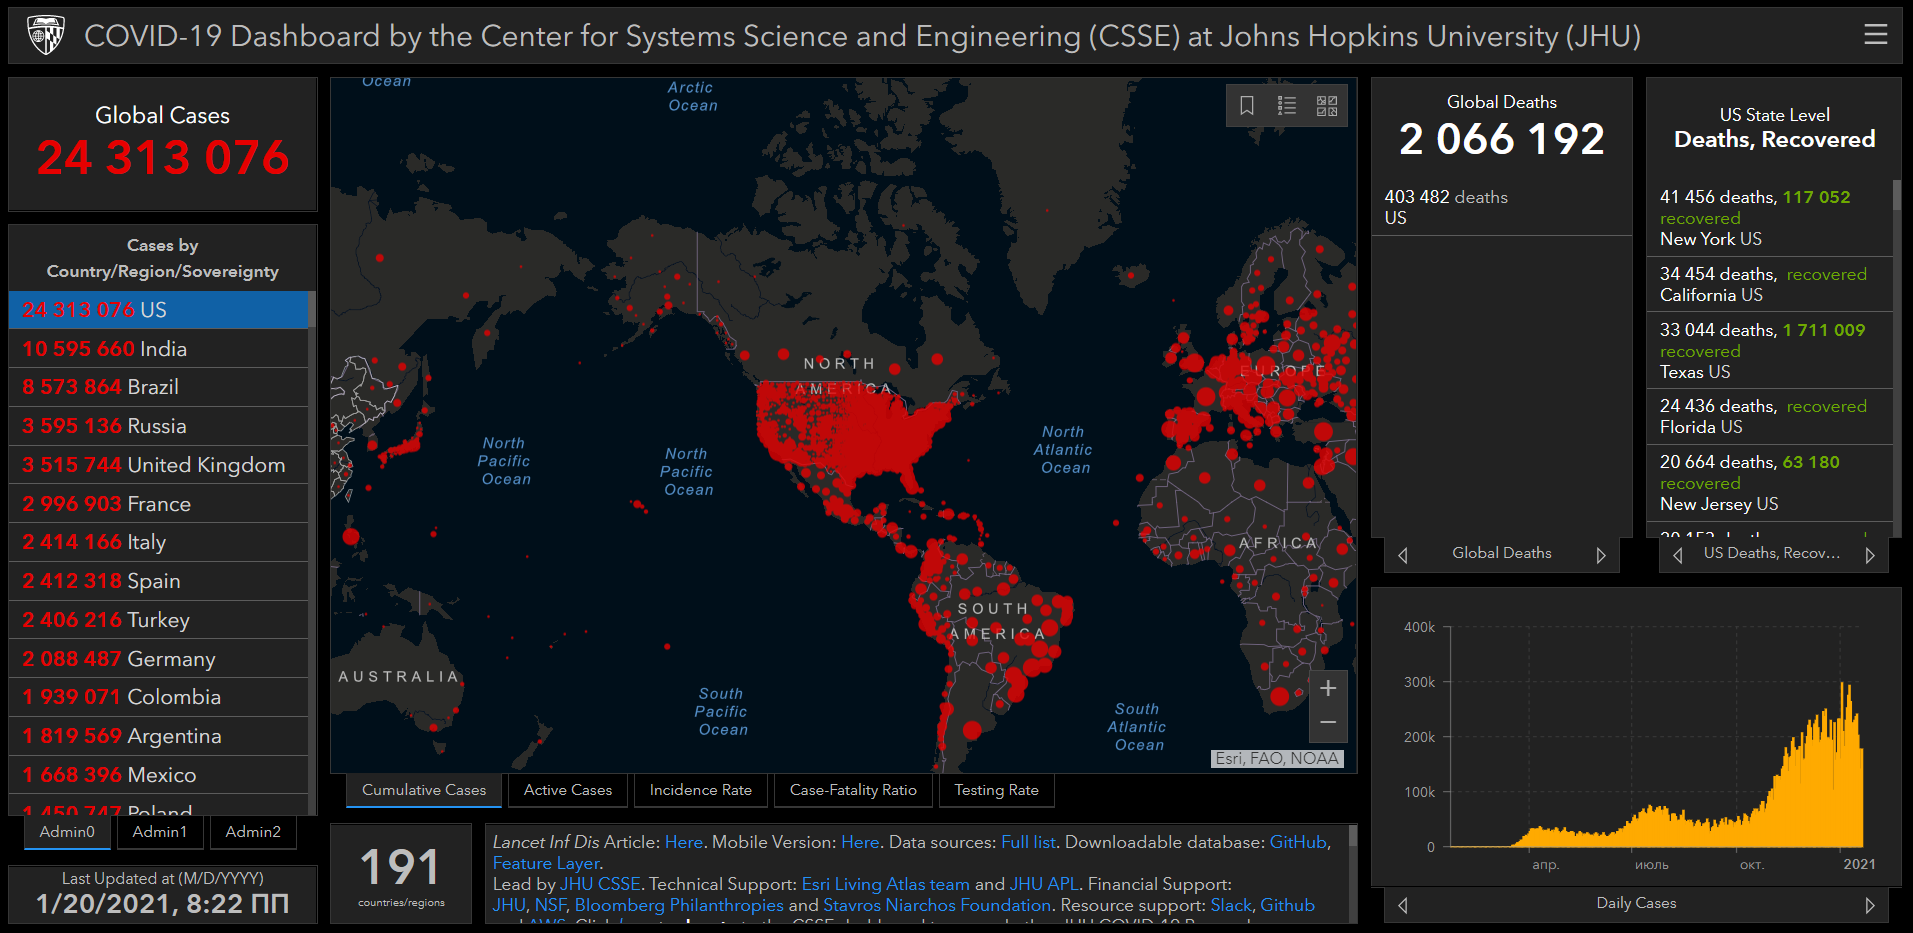
Task: Open the Feature Layer link
Action: [x=546, y=863]
